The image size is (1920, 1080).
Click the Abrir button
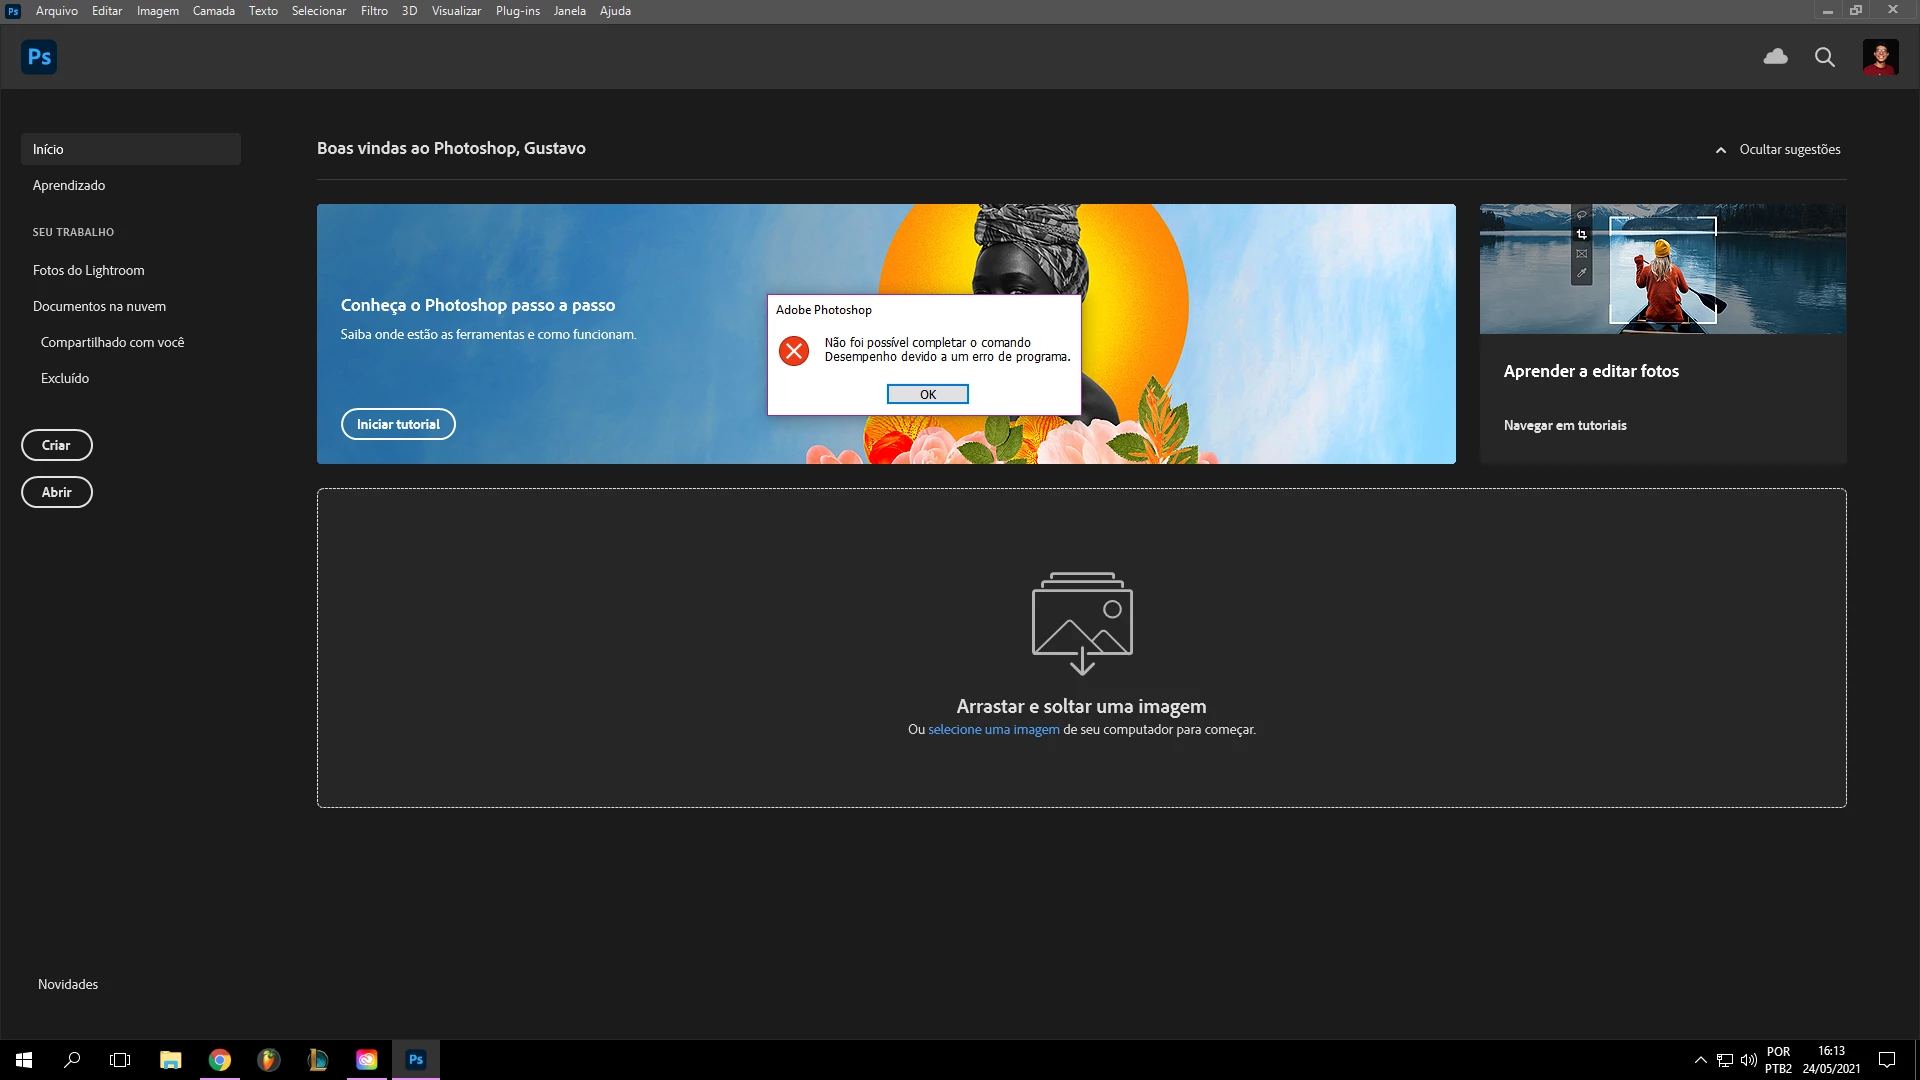click(57, 492)
